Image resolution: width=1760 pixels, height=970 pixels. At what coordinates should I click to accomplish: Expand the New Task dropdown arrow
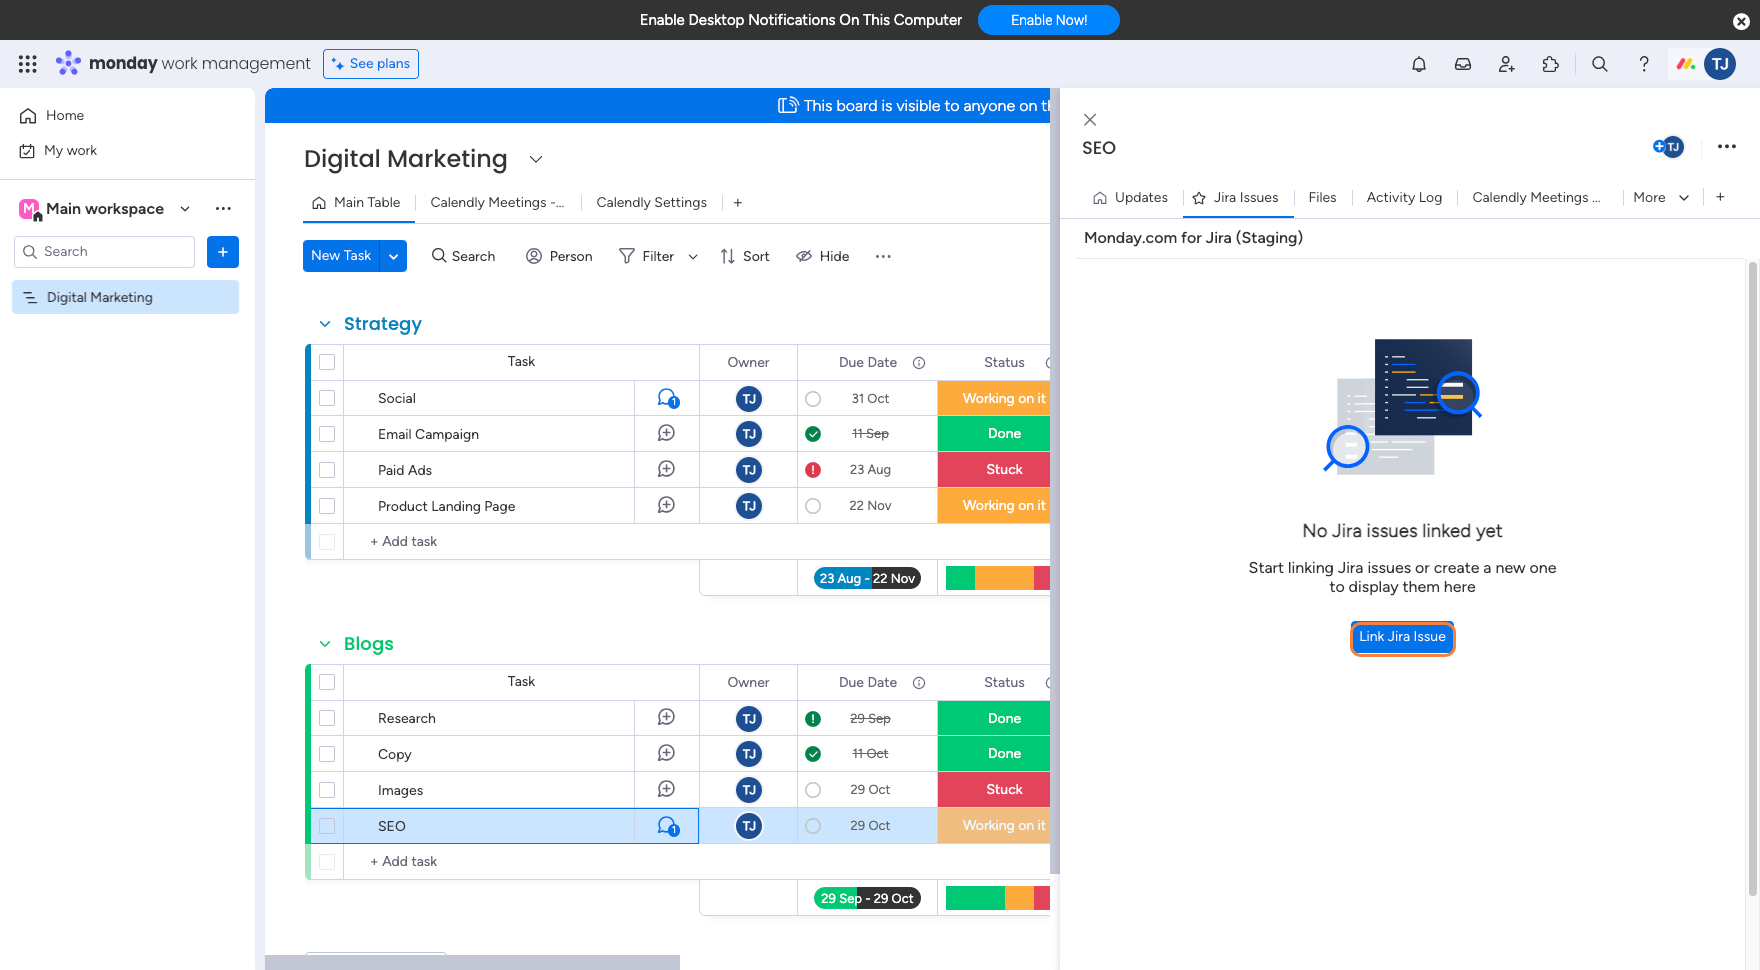click(x=394, y=256)
